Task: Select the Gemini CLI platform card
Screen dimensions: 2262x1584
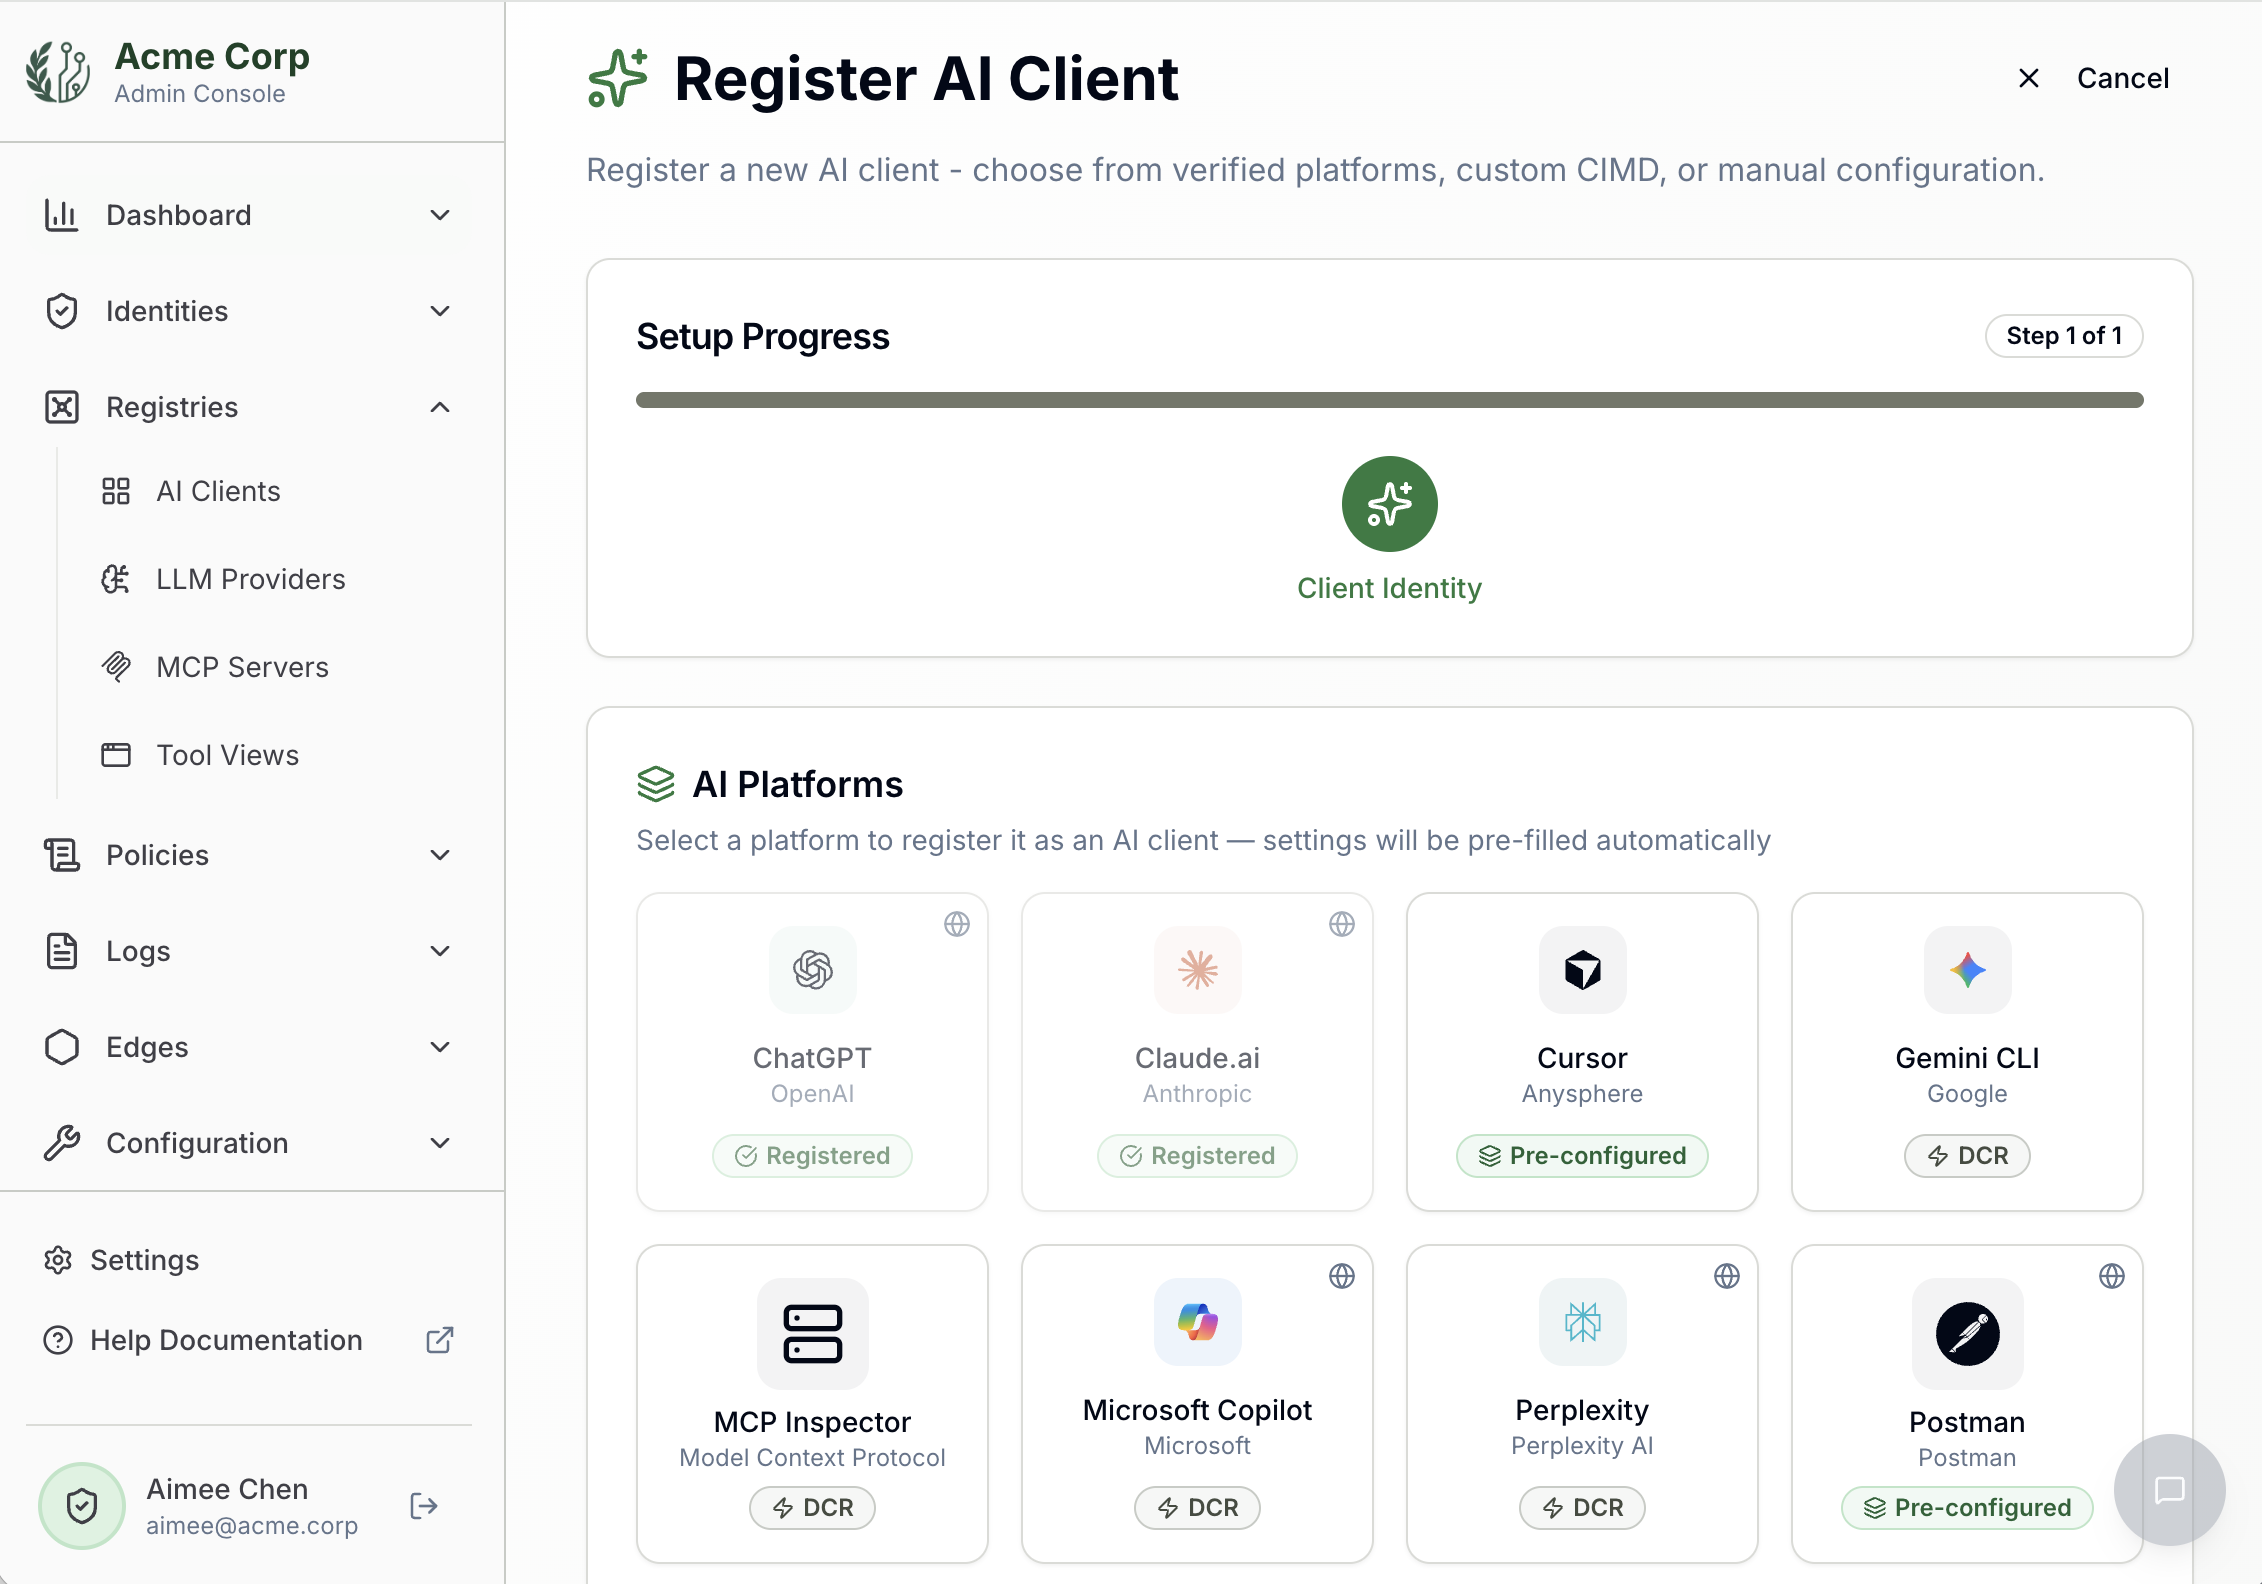Action: tap(1966, 1052)
